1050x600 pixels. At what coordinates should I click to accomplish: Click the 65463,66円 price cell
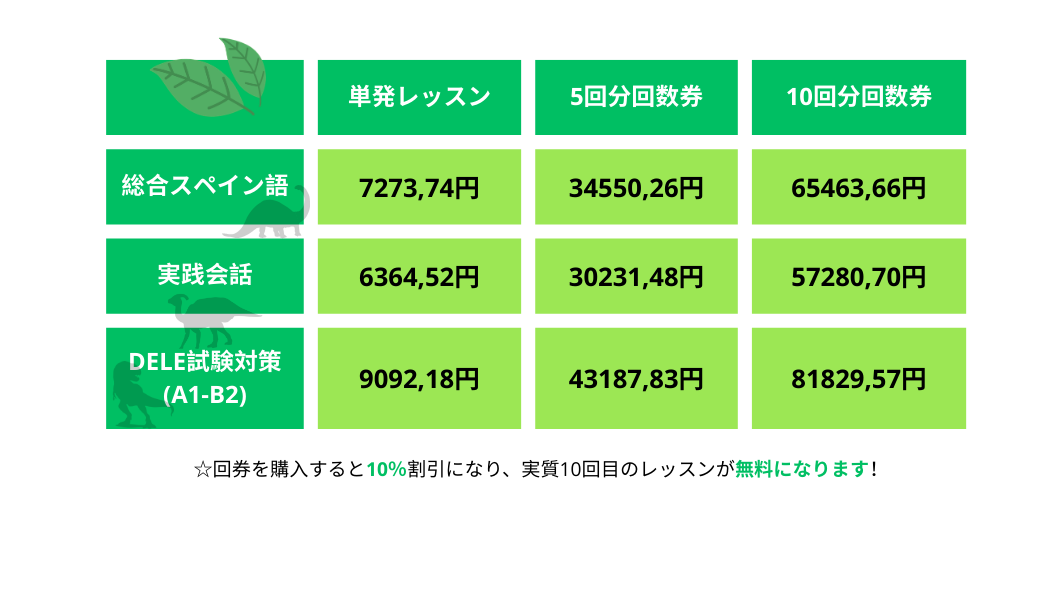tap(858, 187)
